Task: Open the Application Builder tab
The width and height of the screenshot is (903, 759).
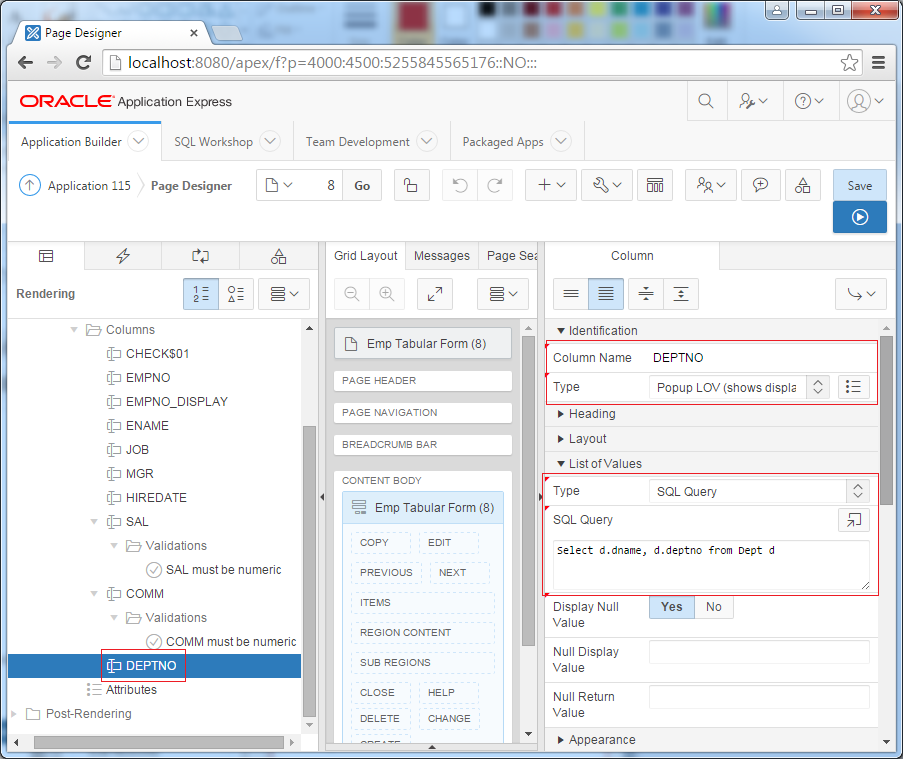Action: (71, 142)
